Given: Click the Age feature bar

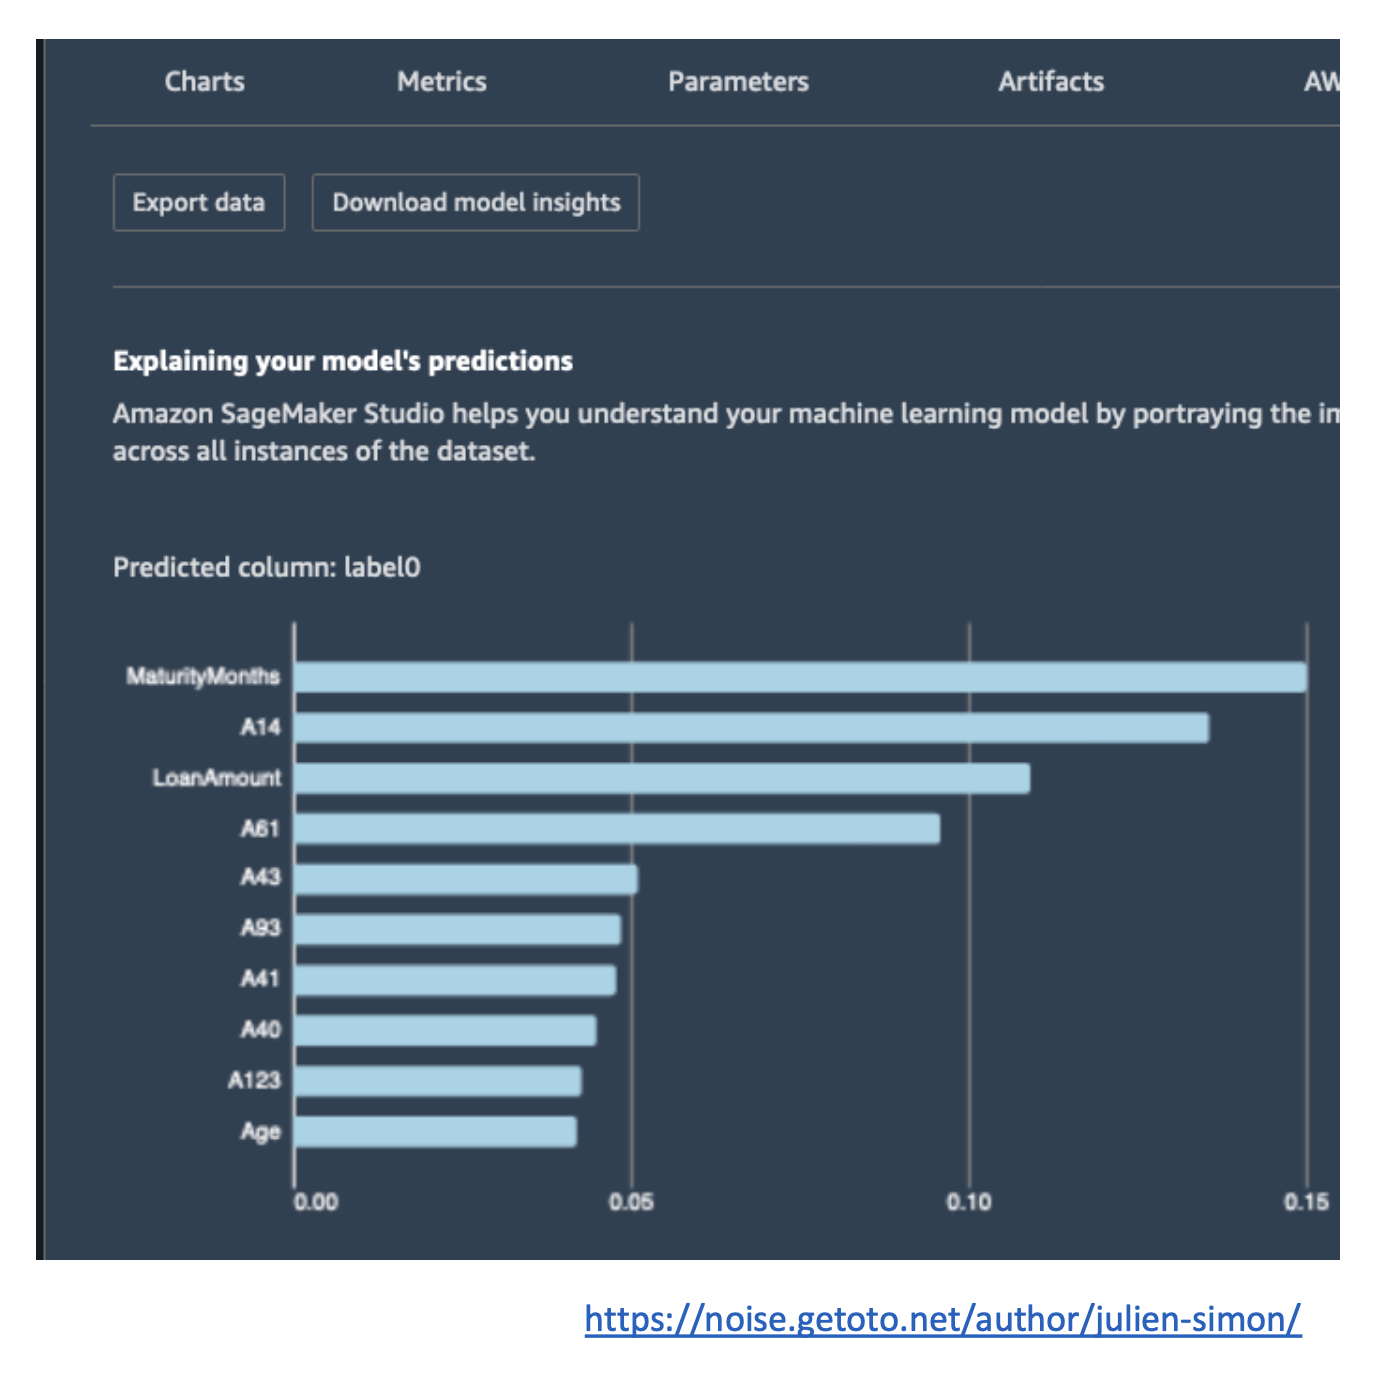Looking at the screenshot, I should pyautogui.click(x=436, y=1132).
